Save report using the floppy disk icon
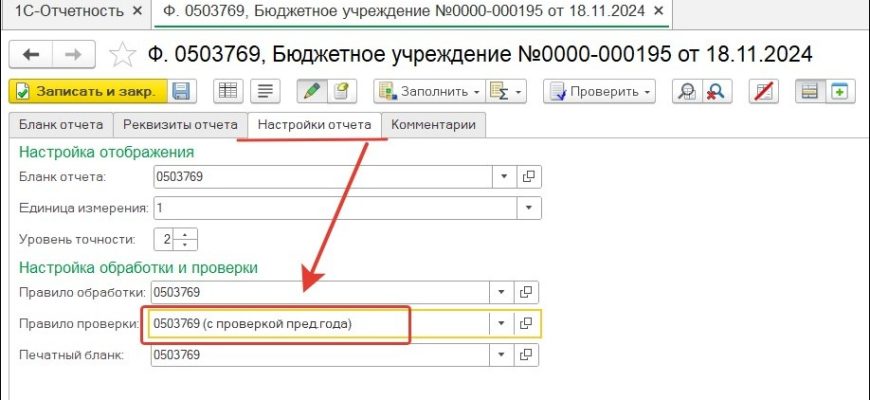Image resolution: width=870 pixels, height=400 pixels. pos(182,91)
